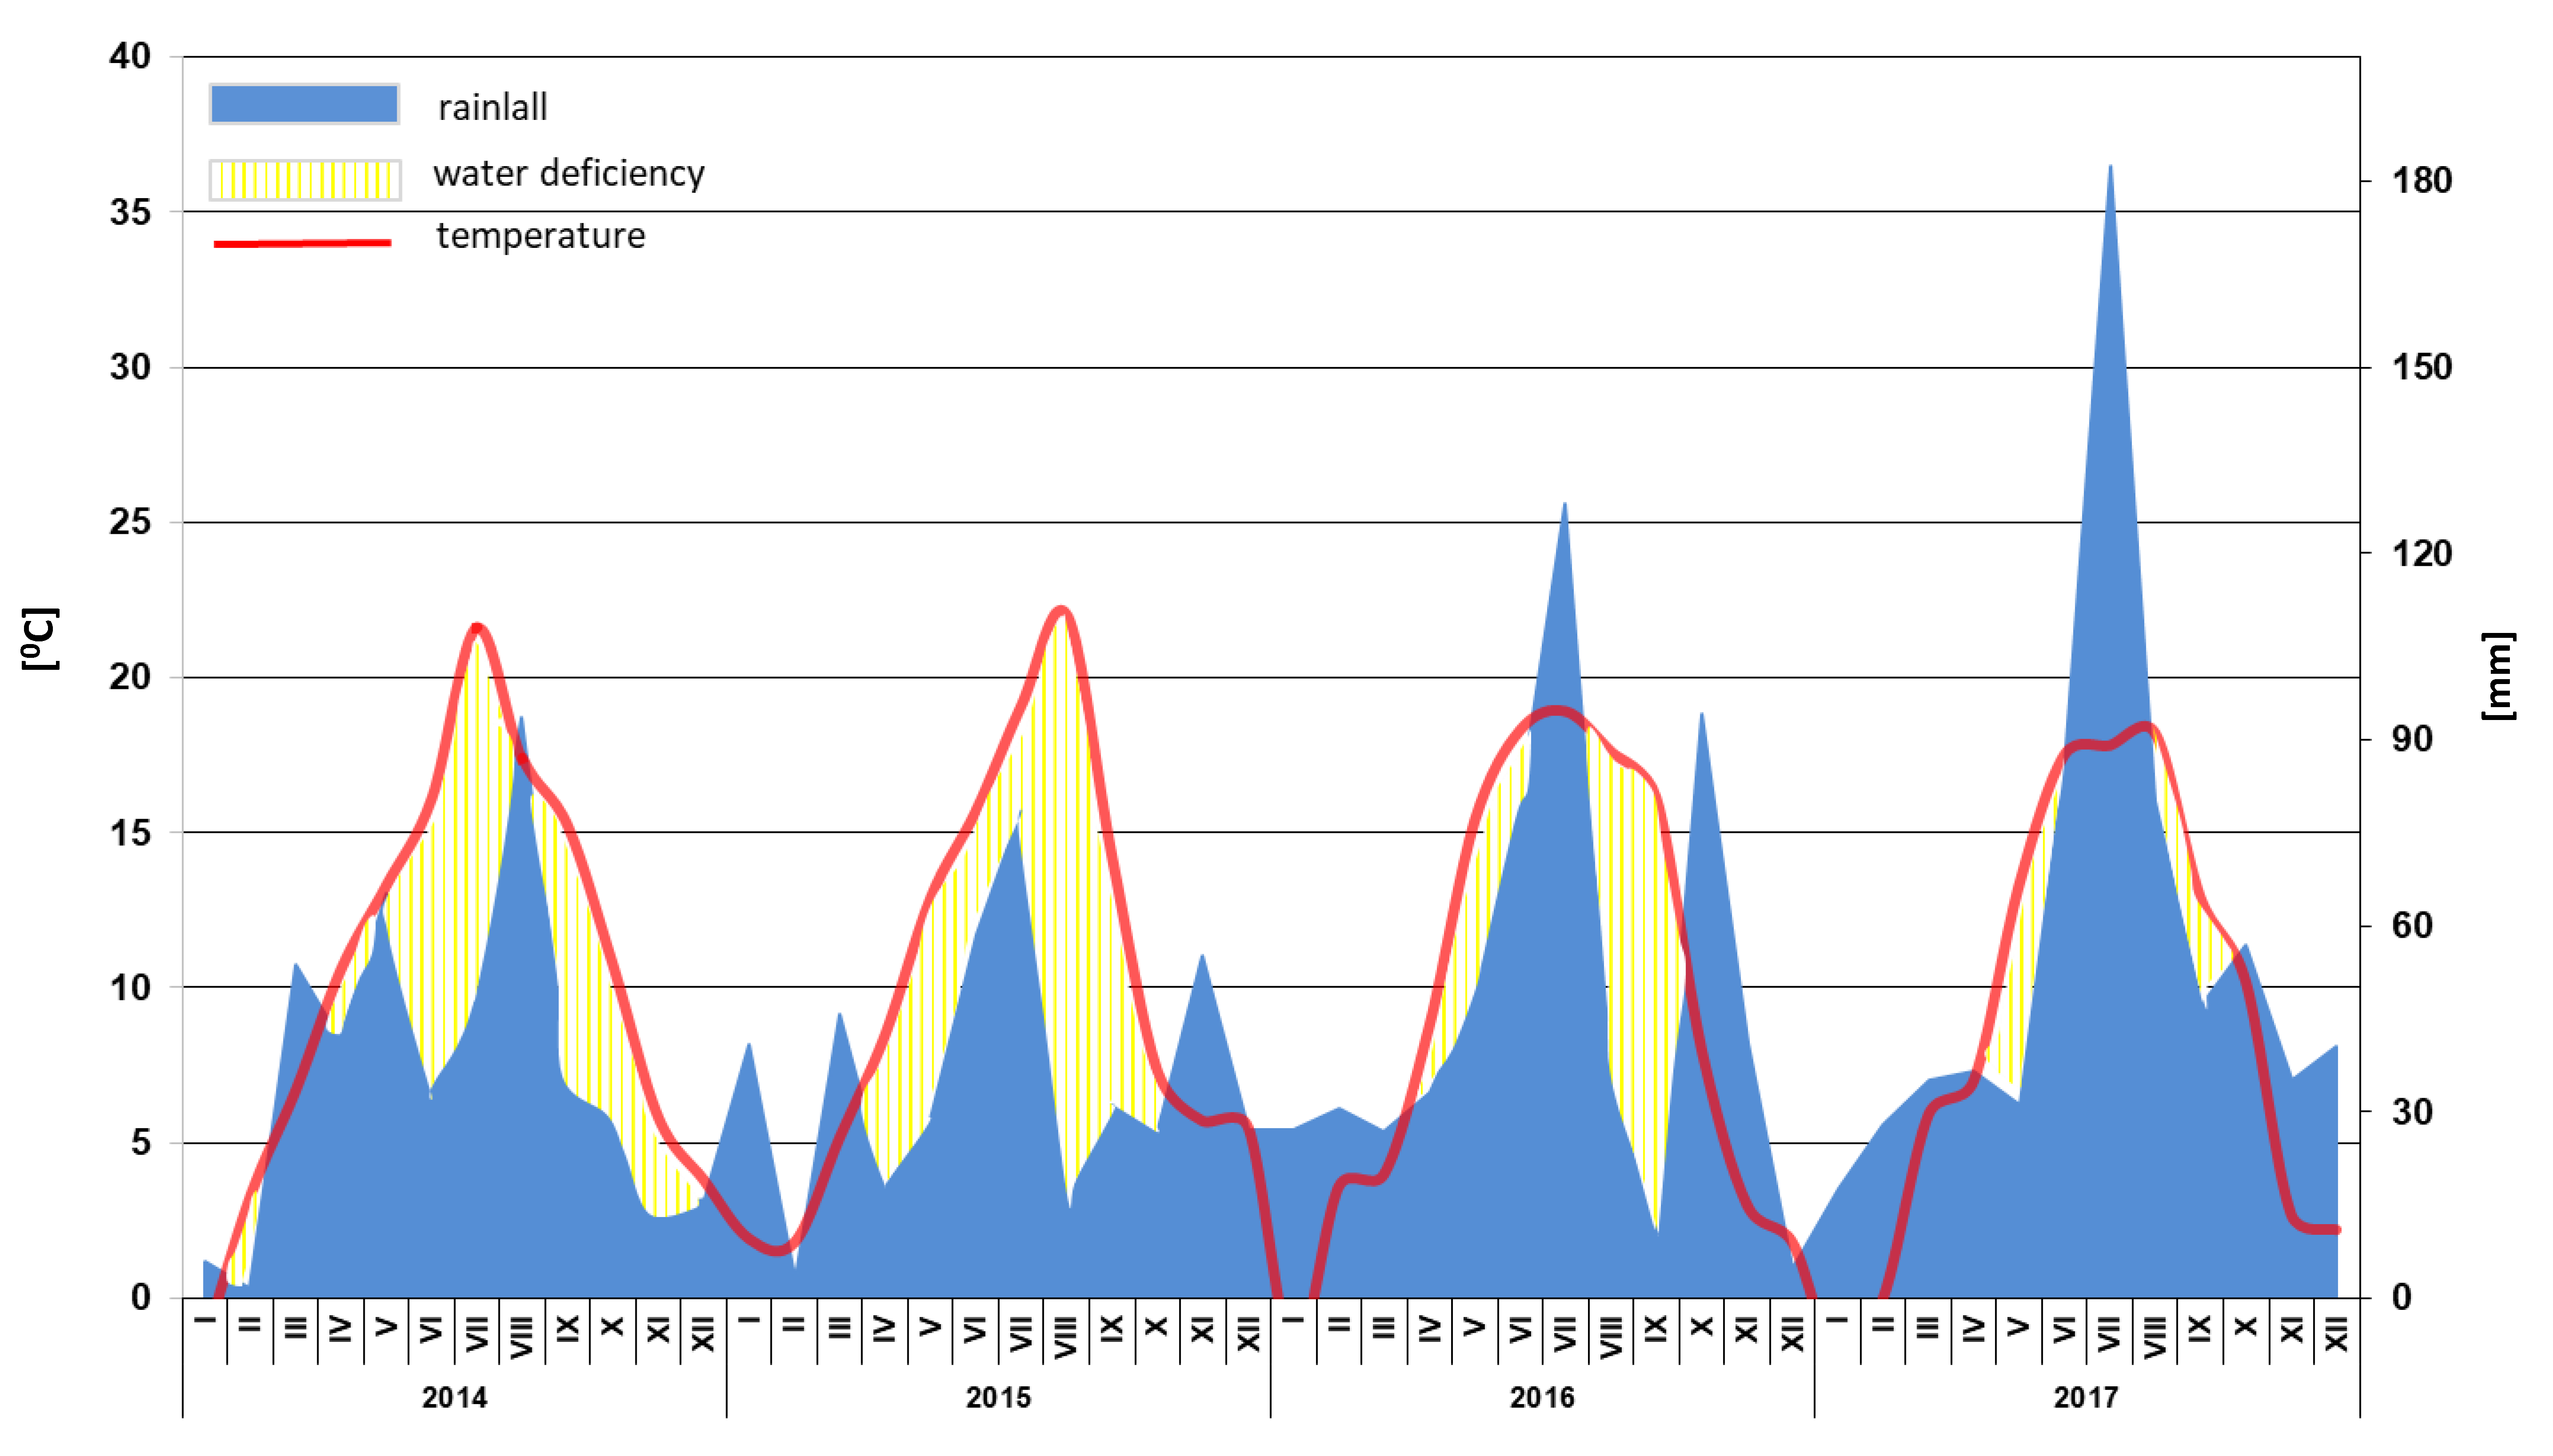
Task: Click the 2015 temperature curve peak
Action: click(x=1062, y=609)
